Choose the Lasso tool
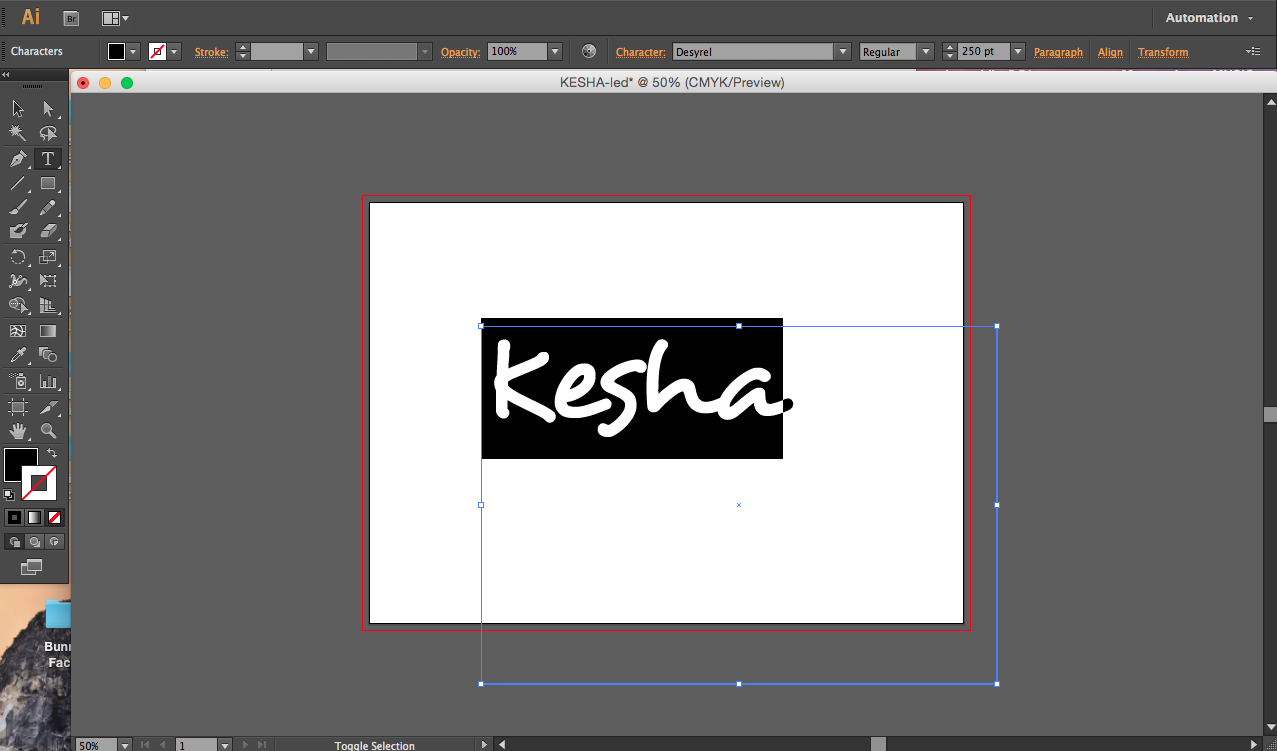The width and height of the screenshot is (1277, 751). tap(48, 133)
